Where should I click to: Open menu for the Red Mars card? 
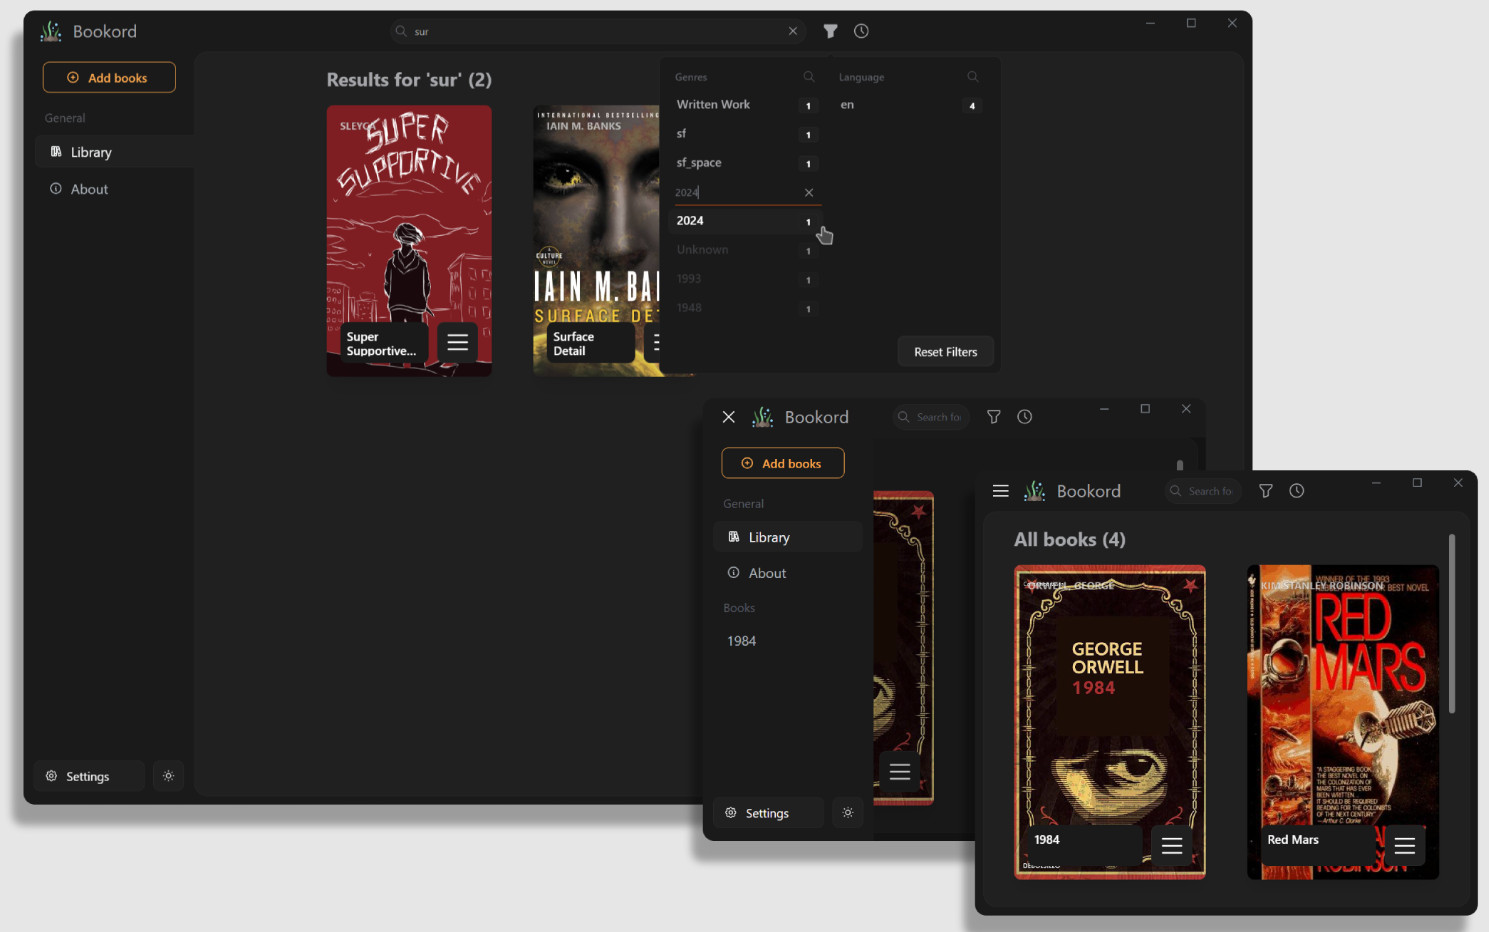1405,846
